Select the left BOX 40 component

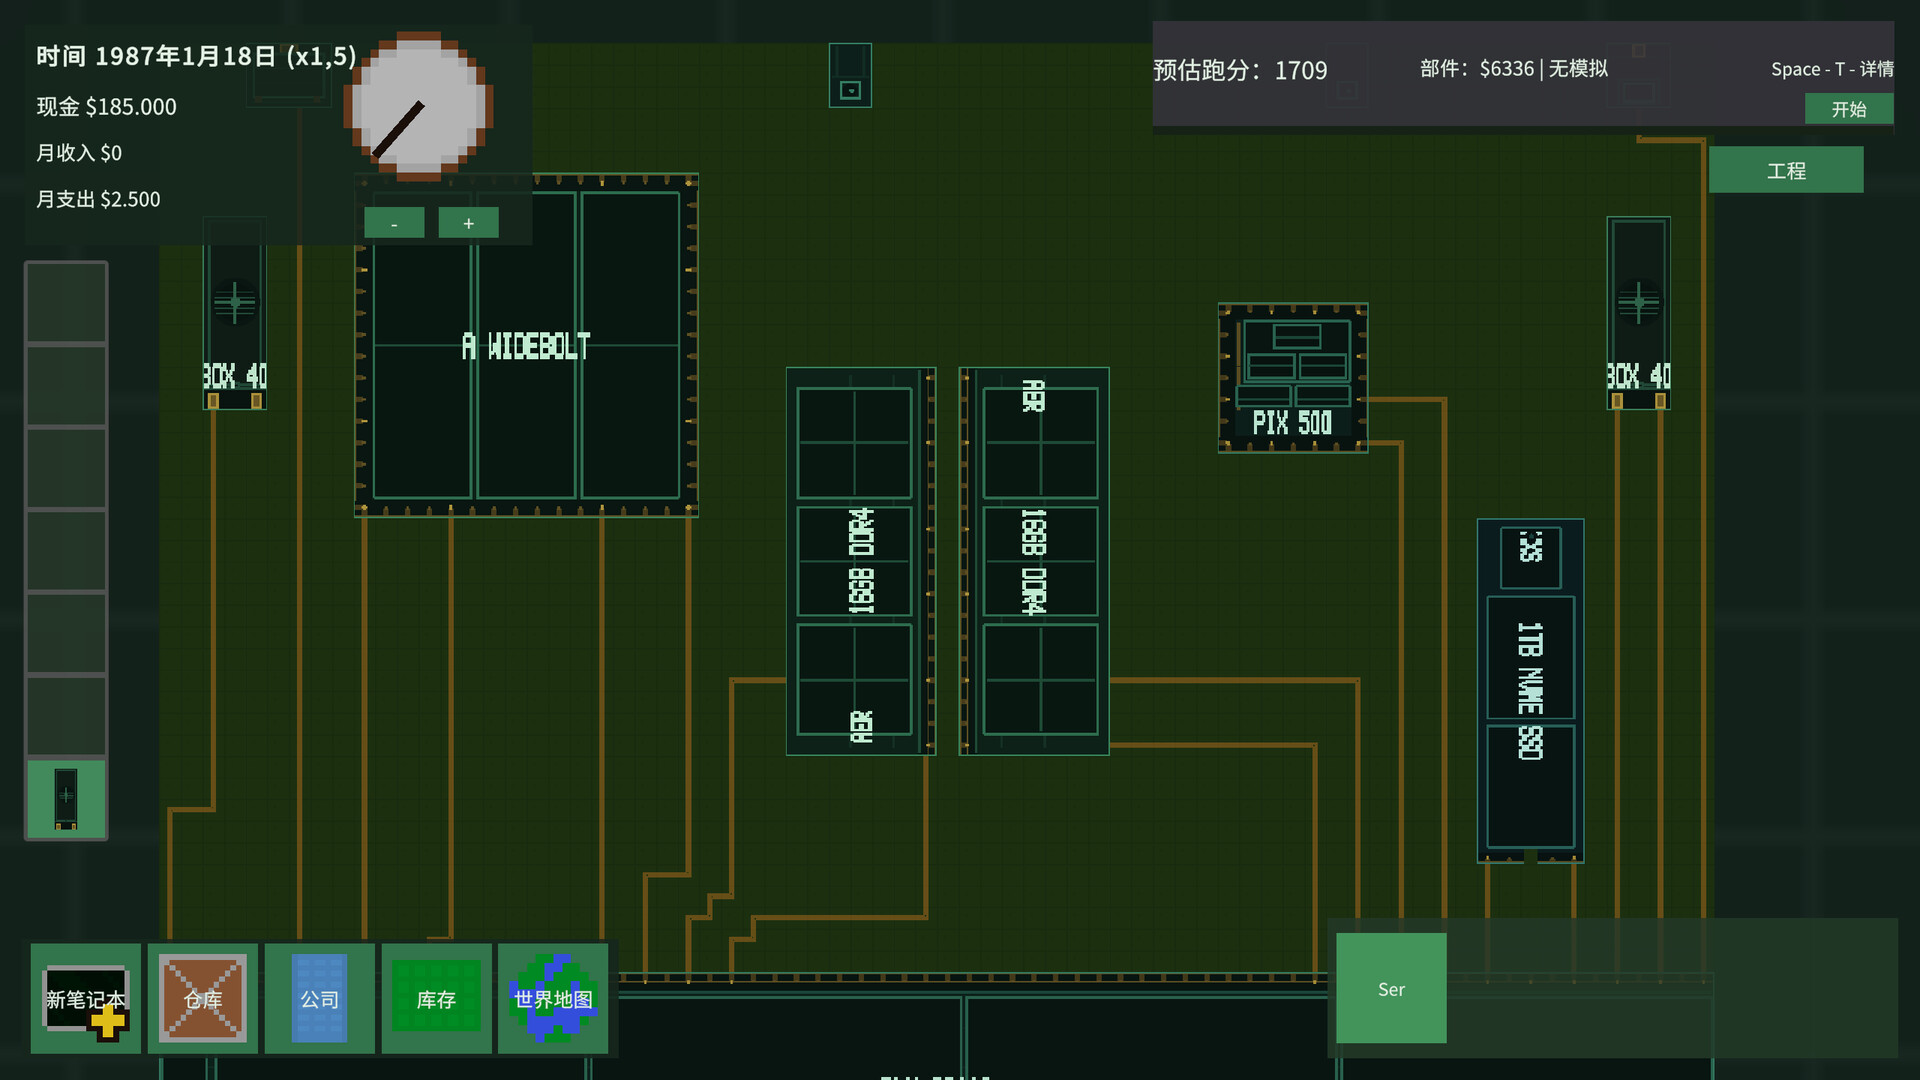(x=235, y=313)
